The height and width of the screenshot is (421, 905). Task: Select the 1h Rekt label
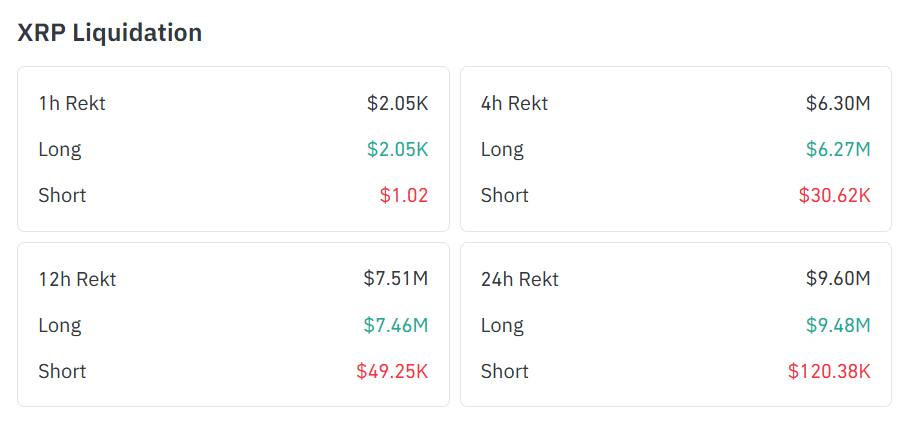pyautogui.click(x=72, y=103)
